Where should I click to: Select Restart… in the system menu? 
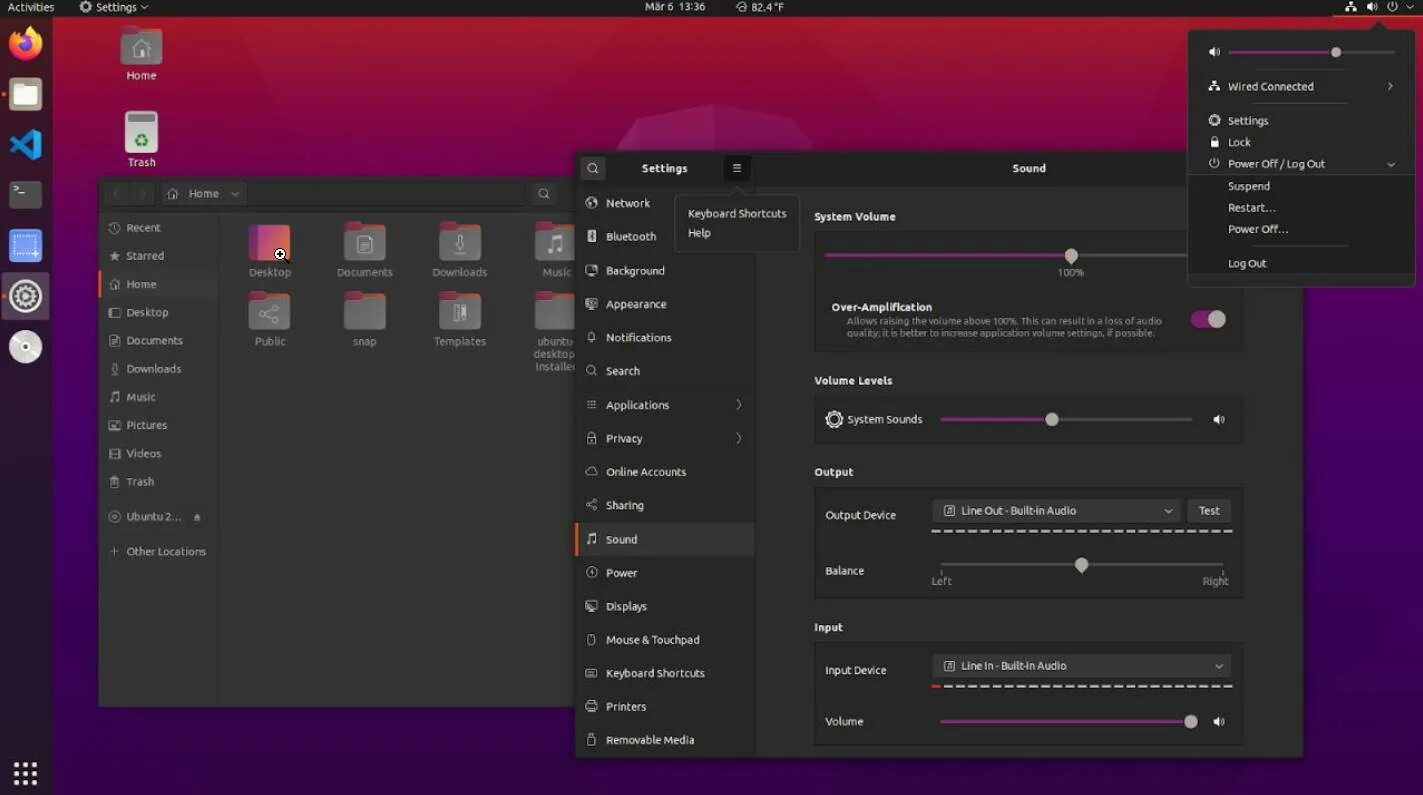1252,208
